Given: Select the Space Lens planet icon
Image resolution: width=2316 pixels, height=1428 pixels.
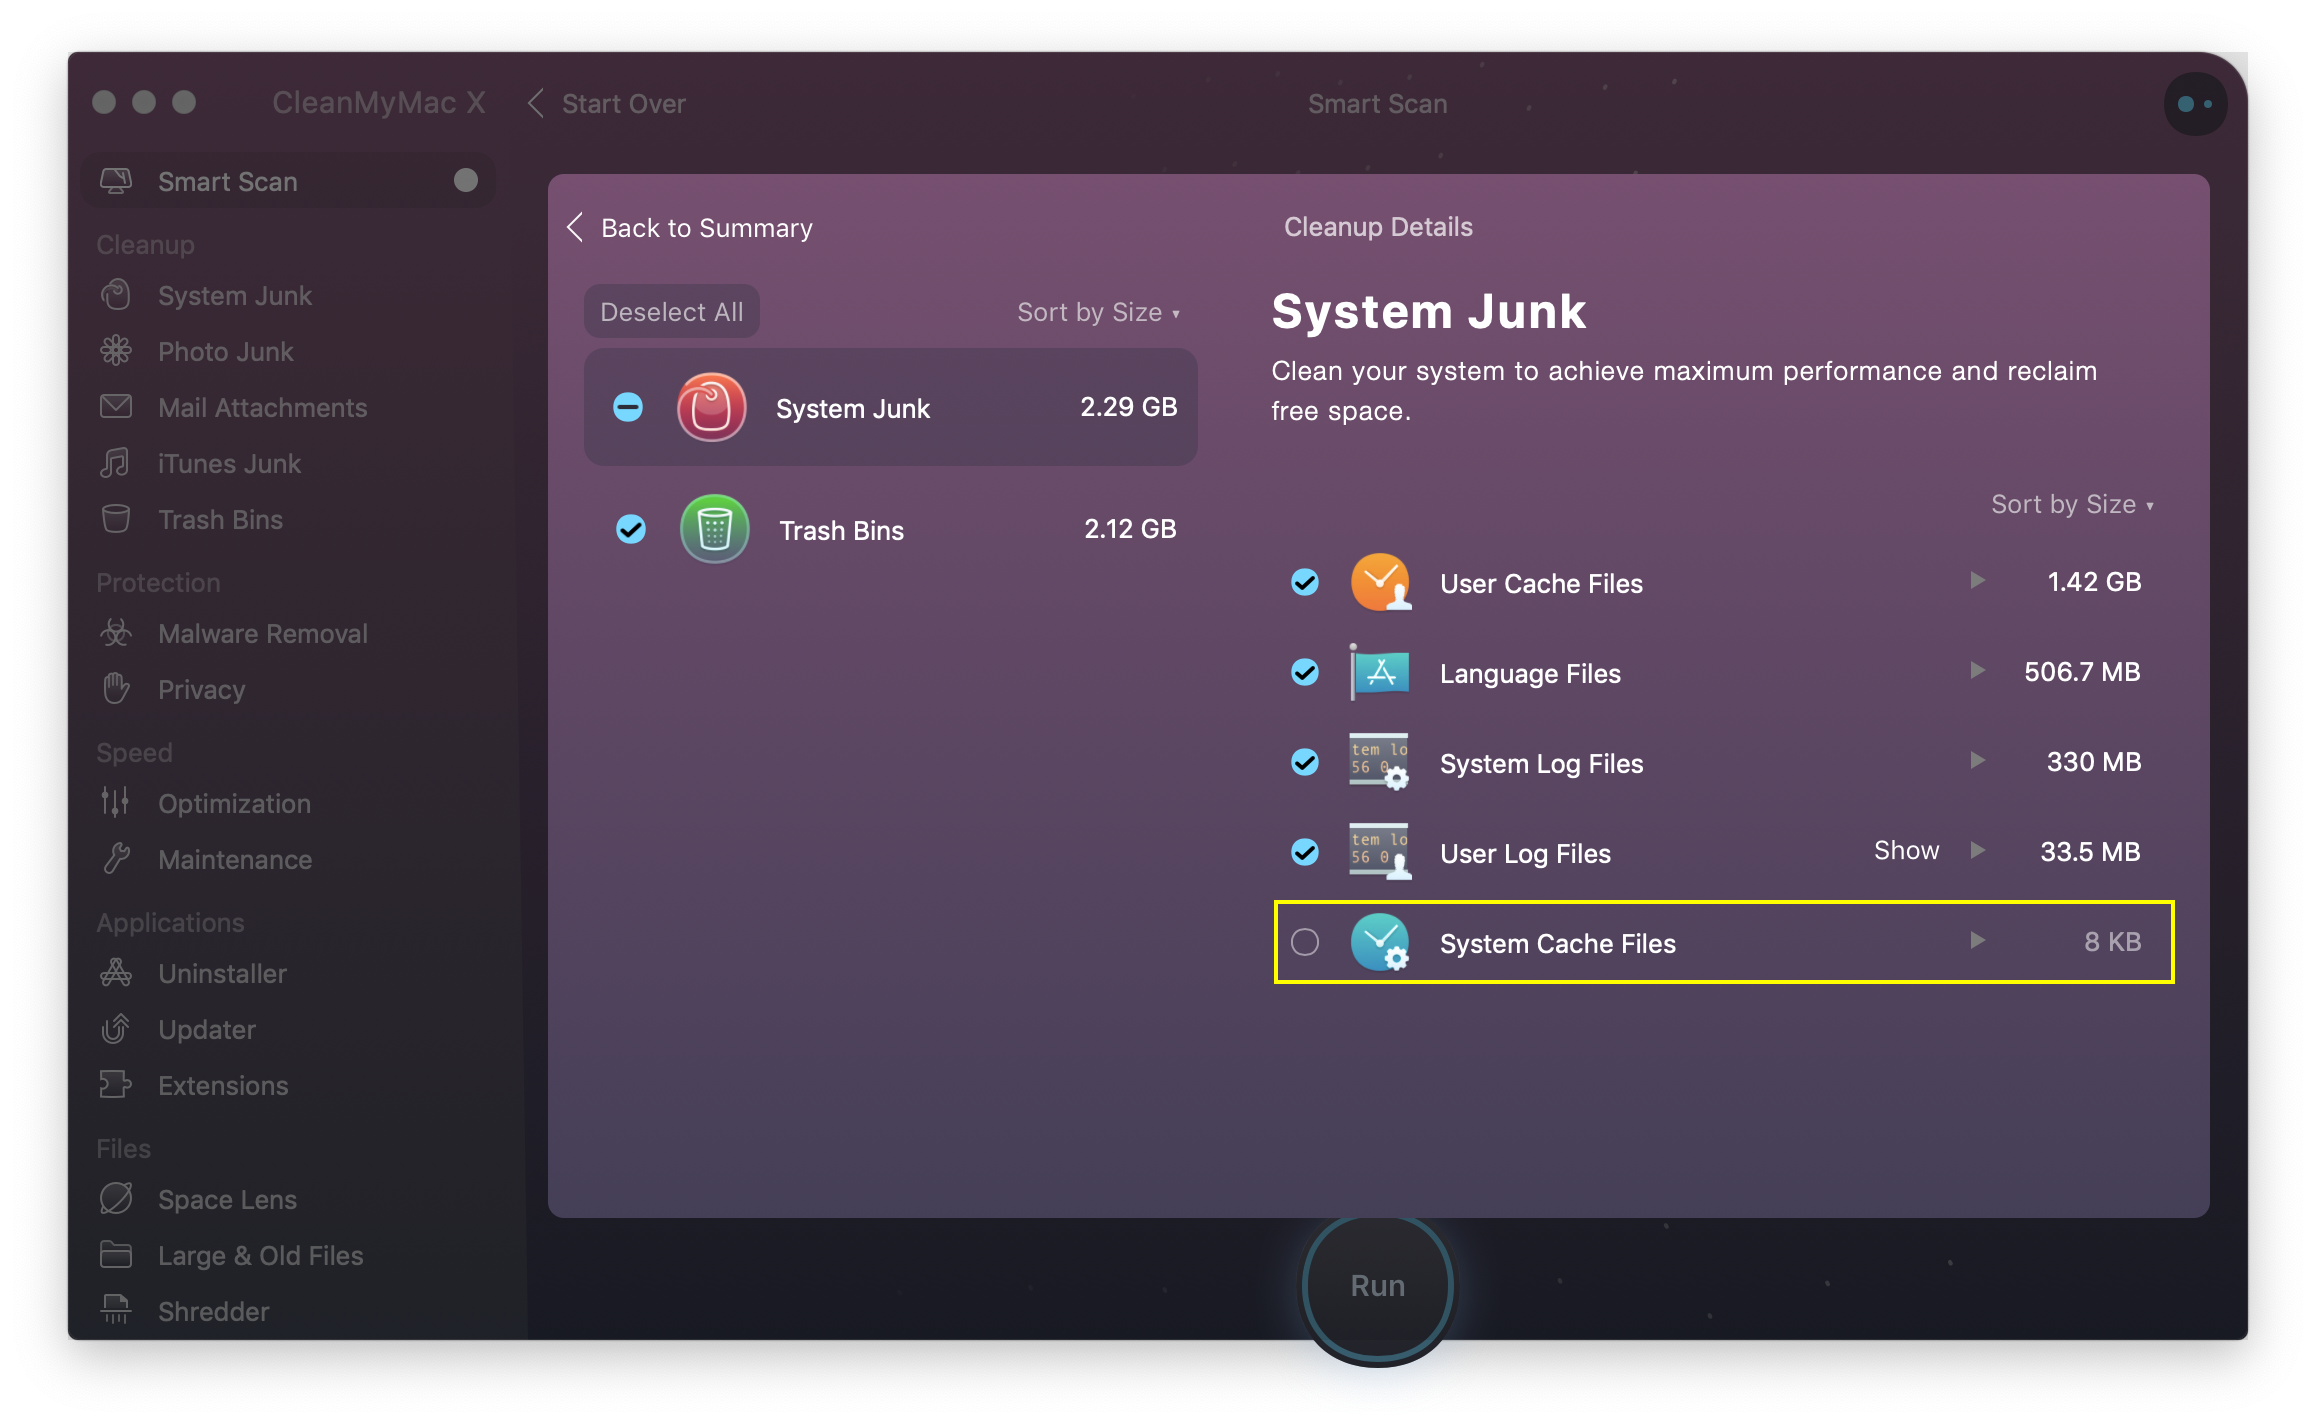Looking at the screenshot, I should coord(116,1199).
